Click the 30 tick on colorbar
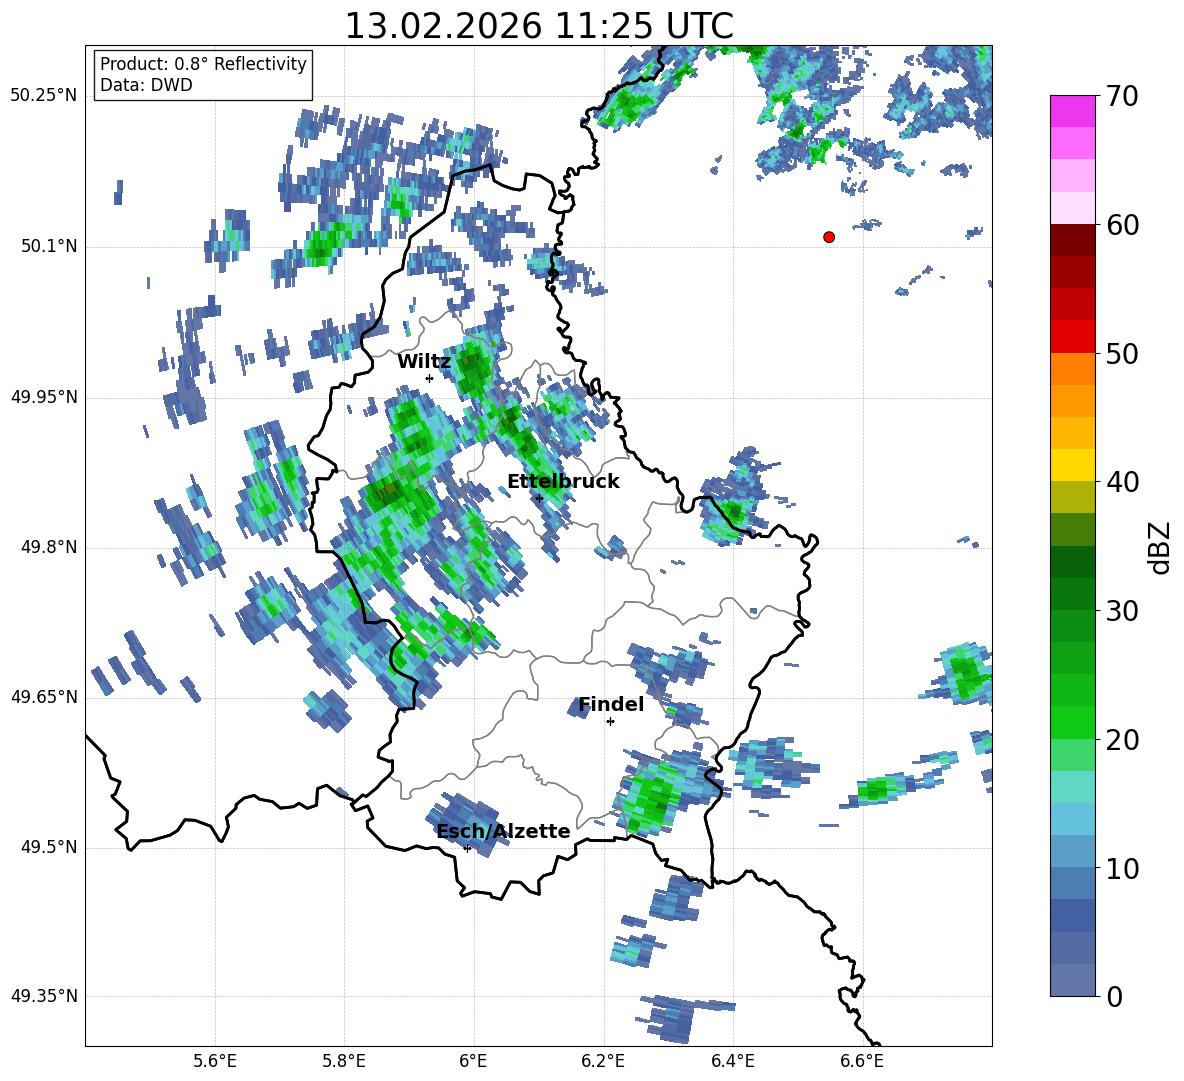 [x=1122, y=611]
